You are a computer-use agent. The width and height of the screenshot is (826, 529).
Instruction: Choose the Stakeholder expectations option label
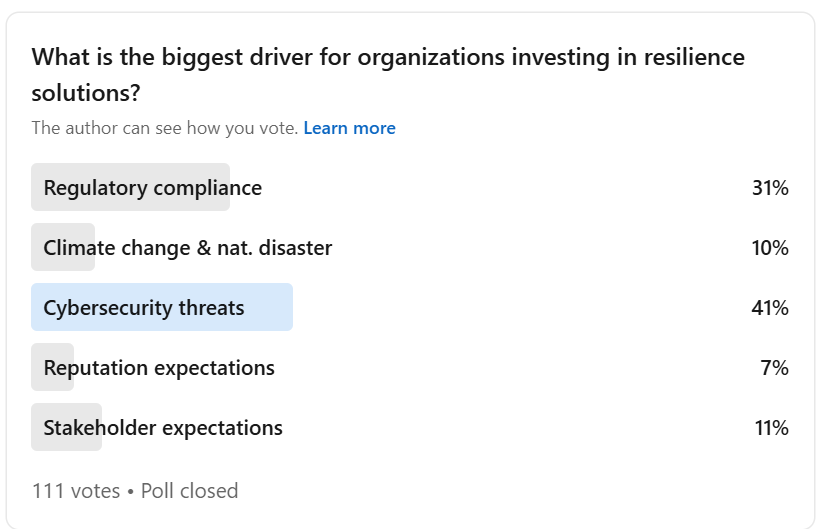tap(163, 428)
